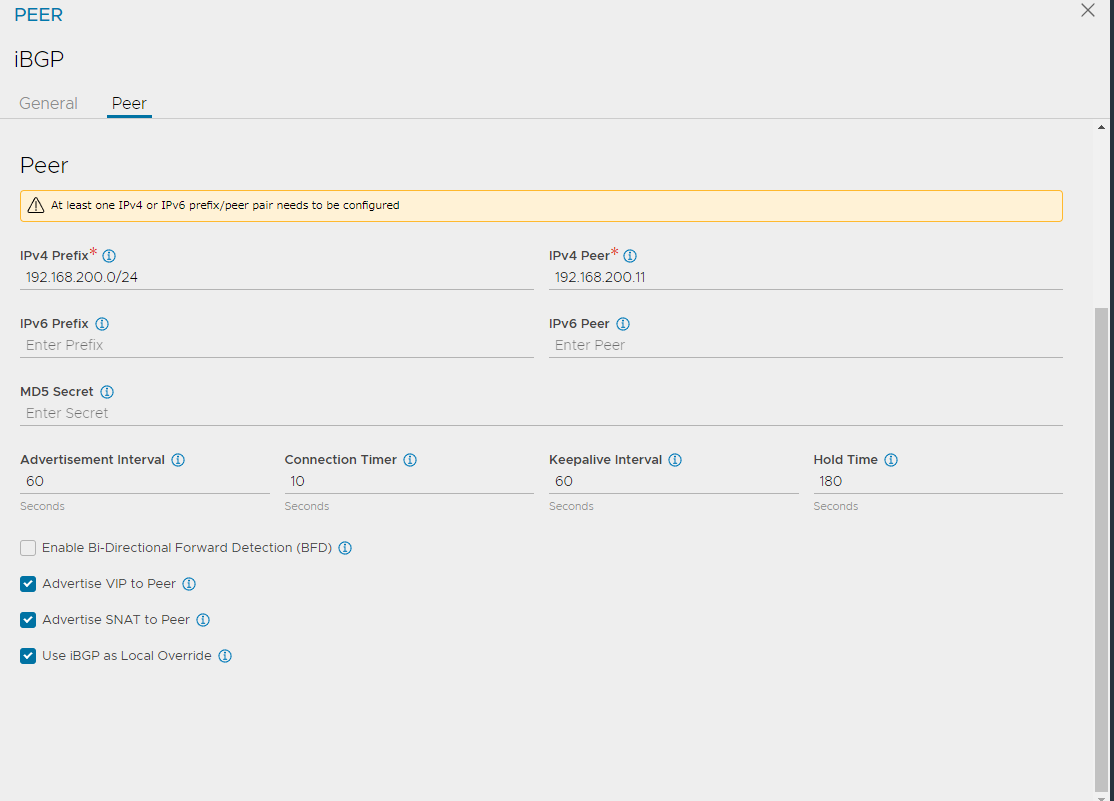Edit the Connection Timer value

tap(409, 482)
